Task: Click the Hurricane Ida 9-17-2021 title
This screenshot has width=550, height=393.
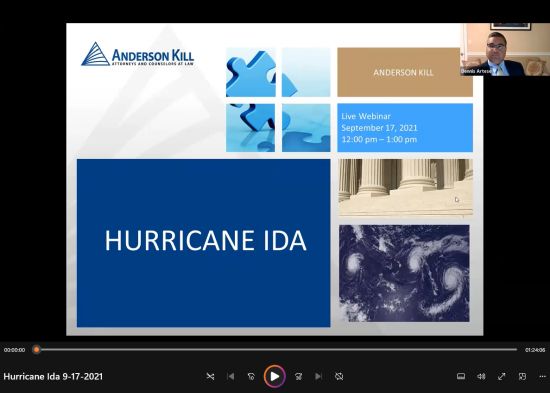Action: click(53, 377)
